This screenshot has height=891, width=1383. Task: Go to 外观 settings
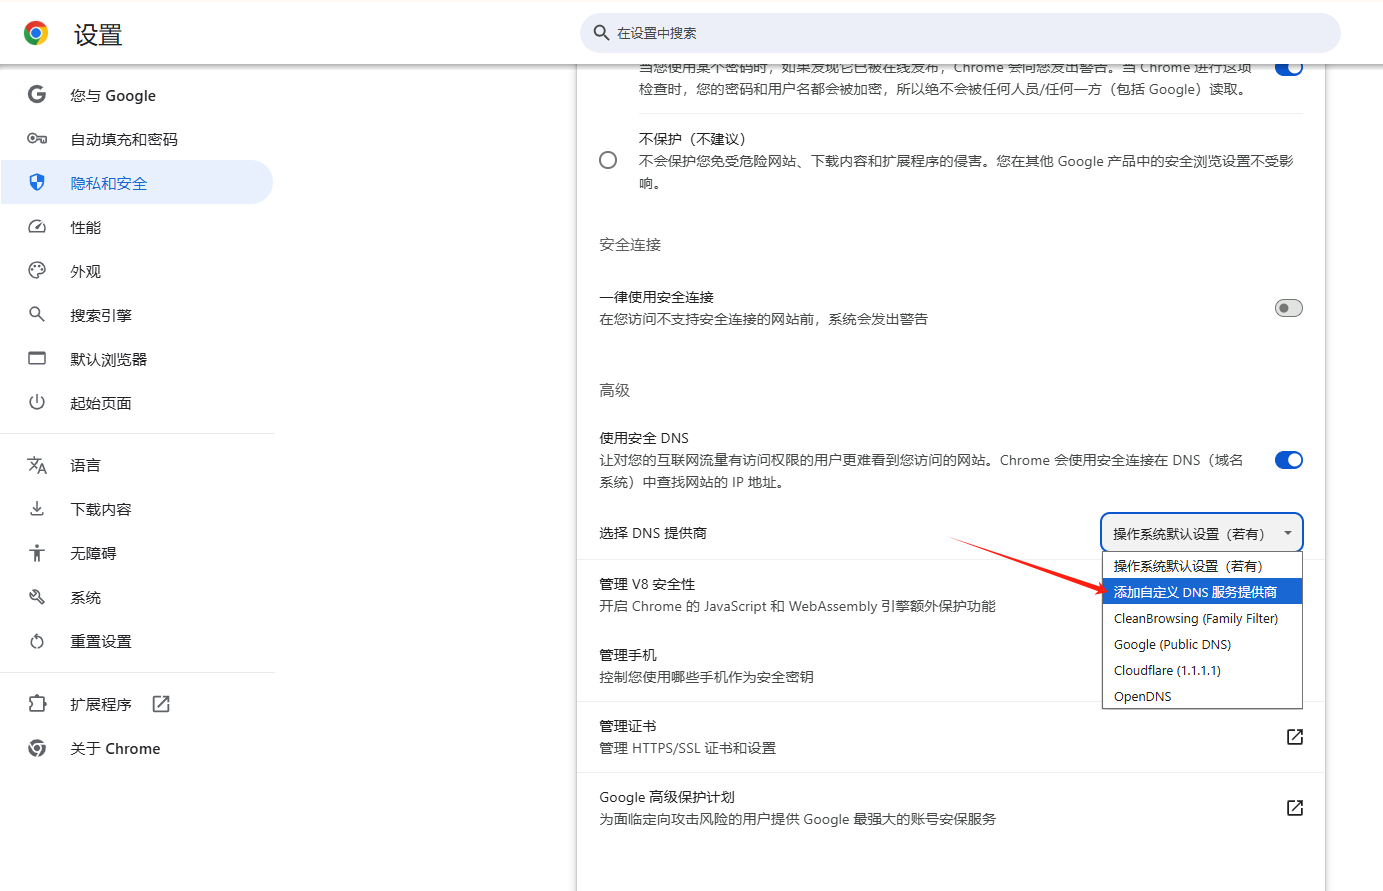137,271
